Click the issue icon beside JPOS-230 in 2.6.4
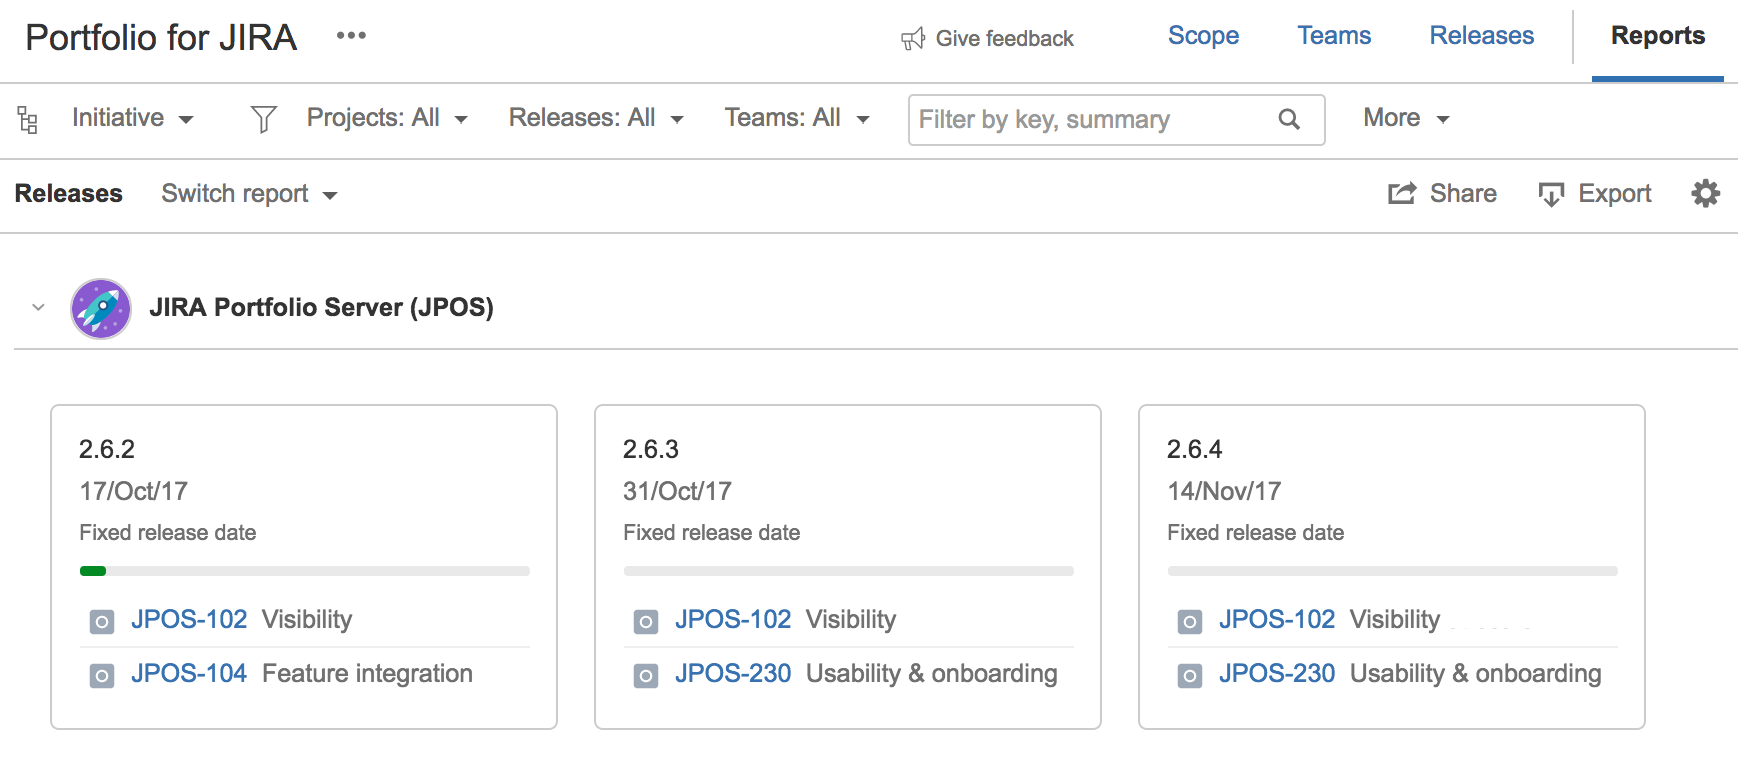 tap(1190, 676)
